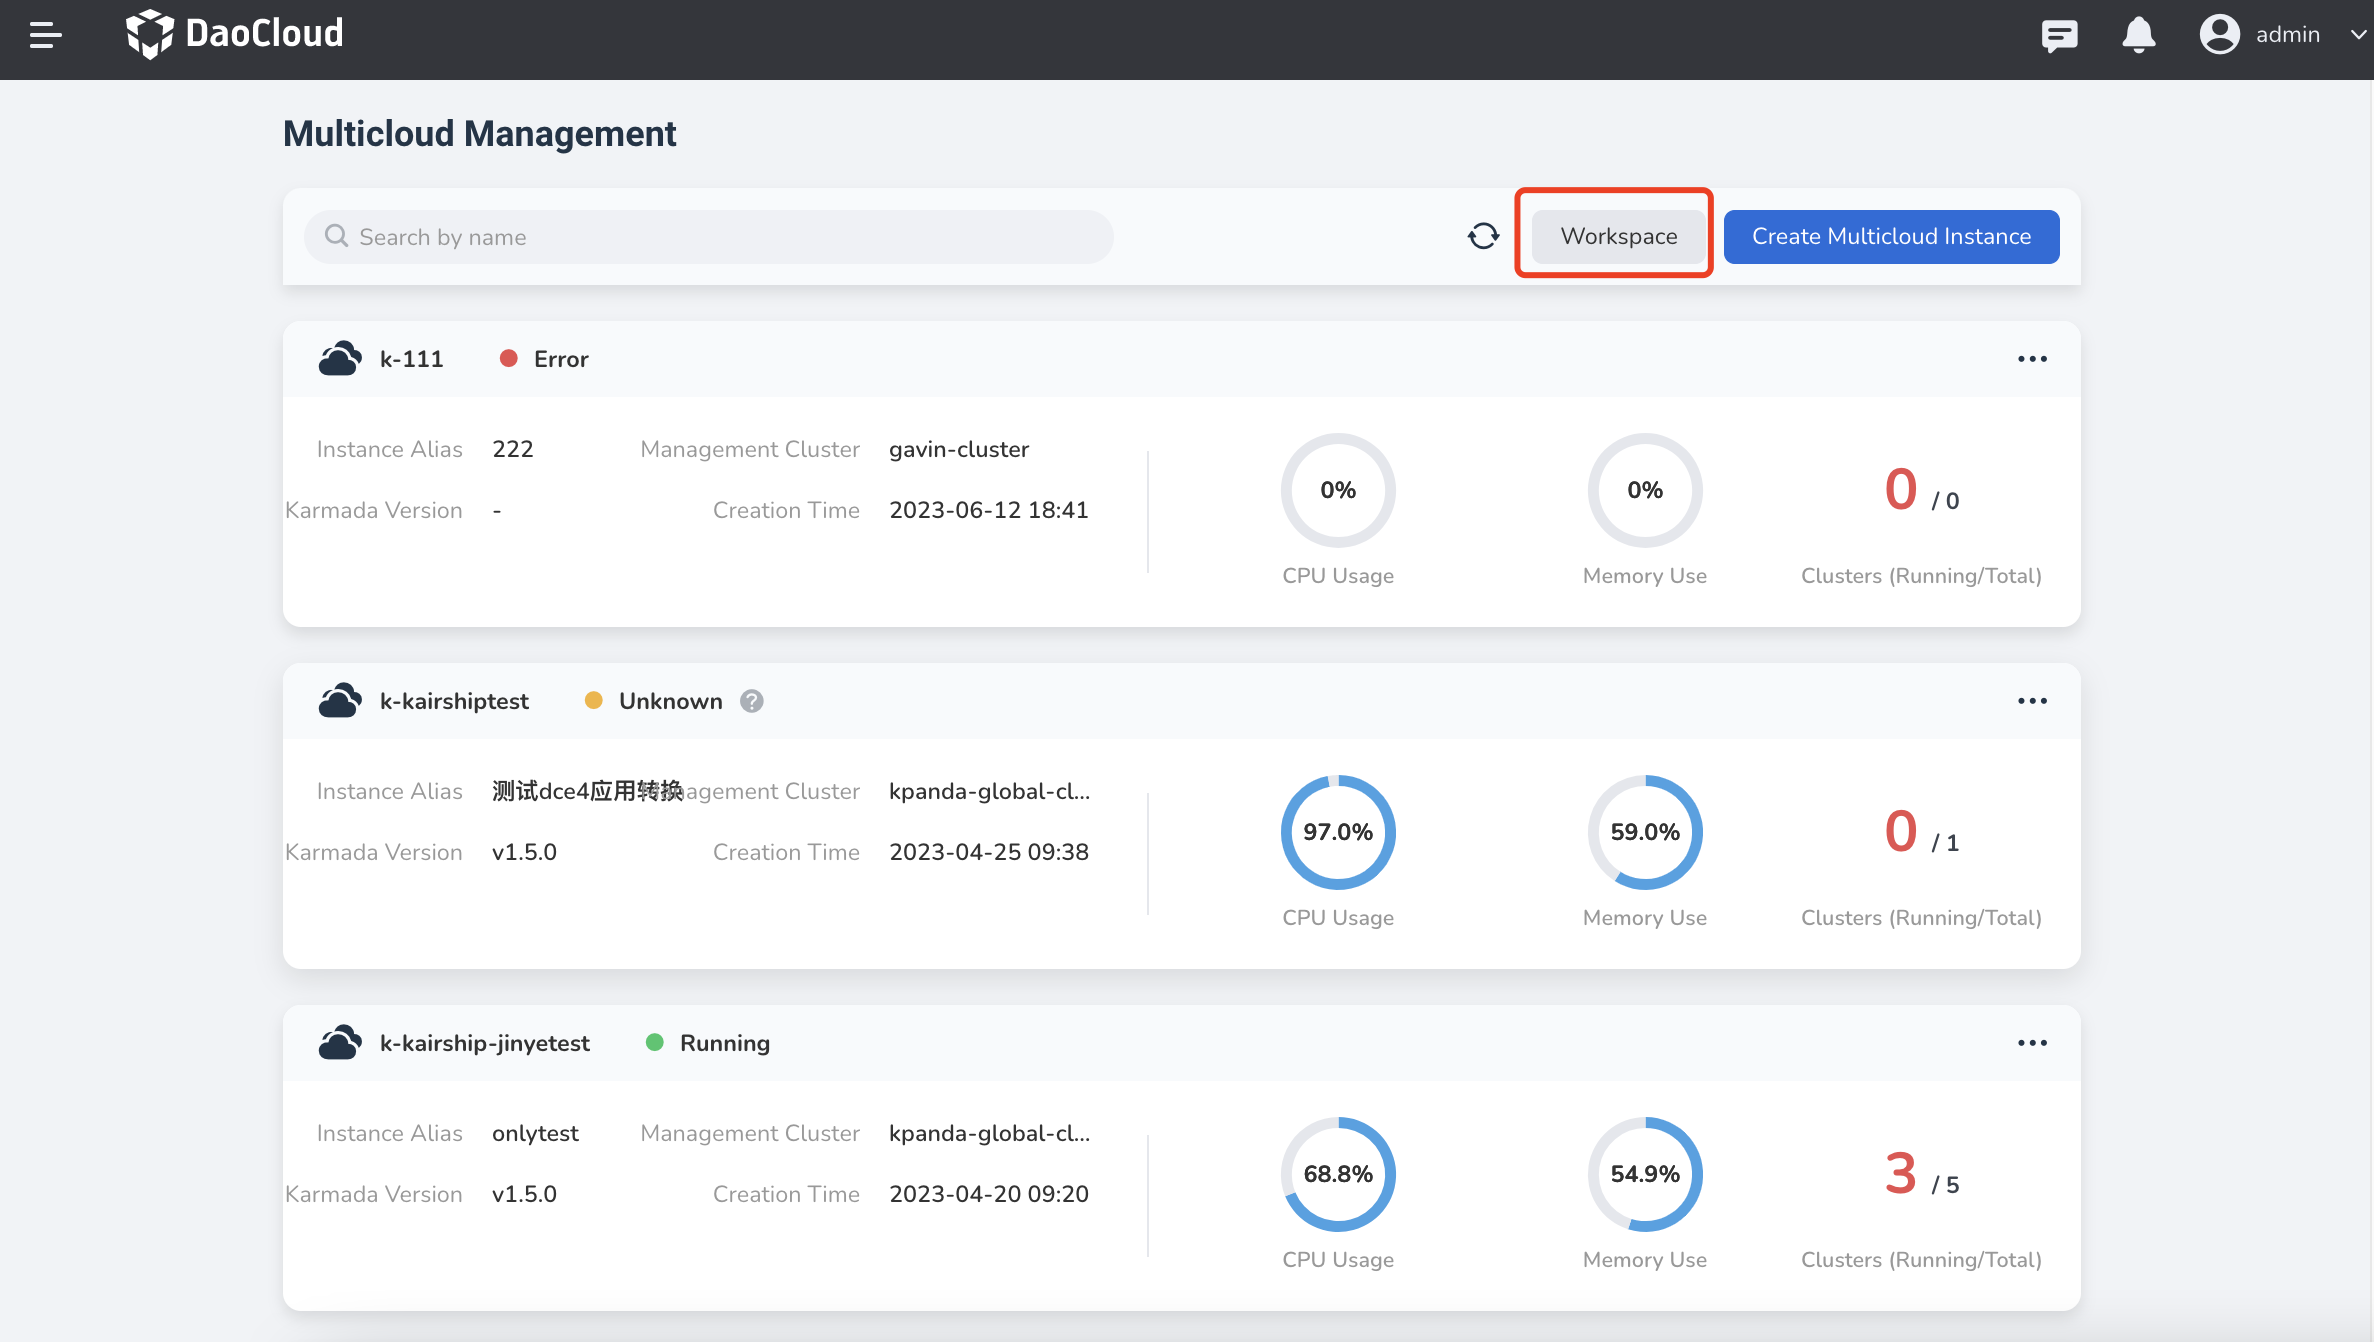Click the green Running status dot

click(x=655, y=1042)
